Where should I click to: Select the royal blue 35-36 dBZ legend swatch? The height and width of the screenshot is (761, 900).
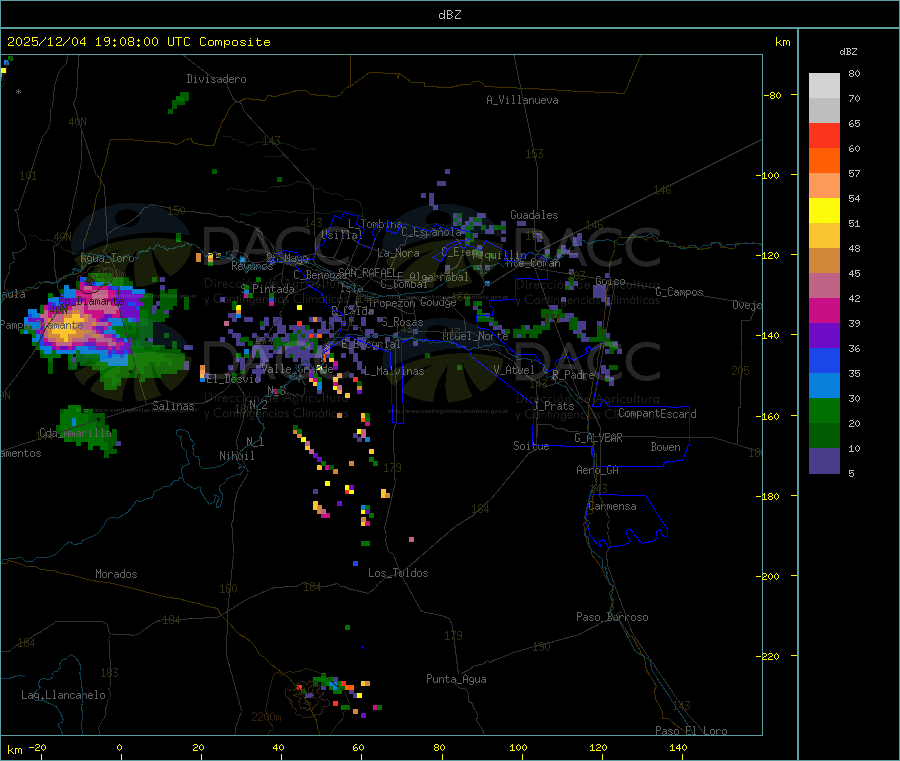(824, 360)
